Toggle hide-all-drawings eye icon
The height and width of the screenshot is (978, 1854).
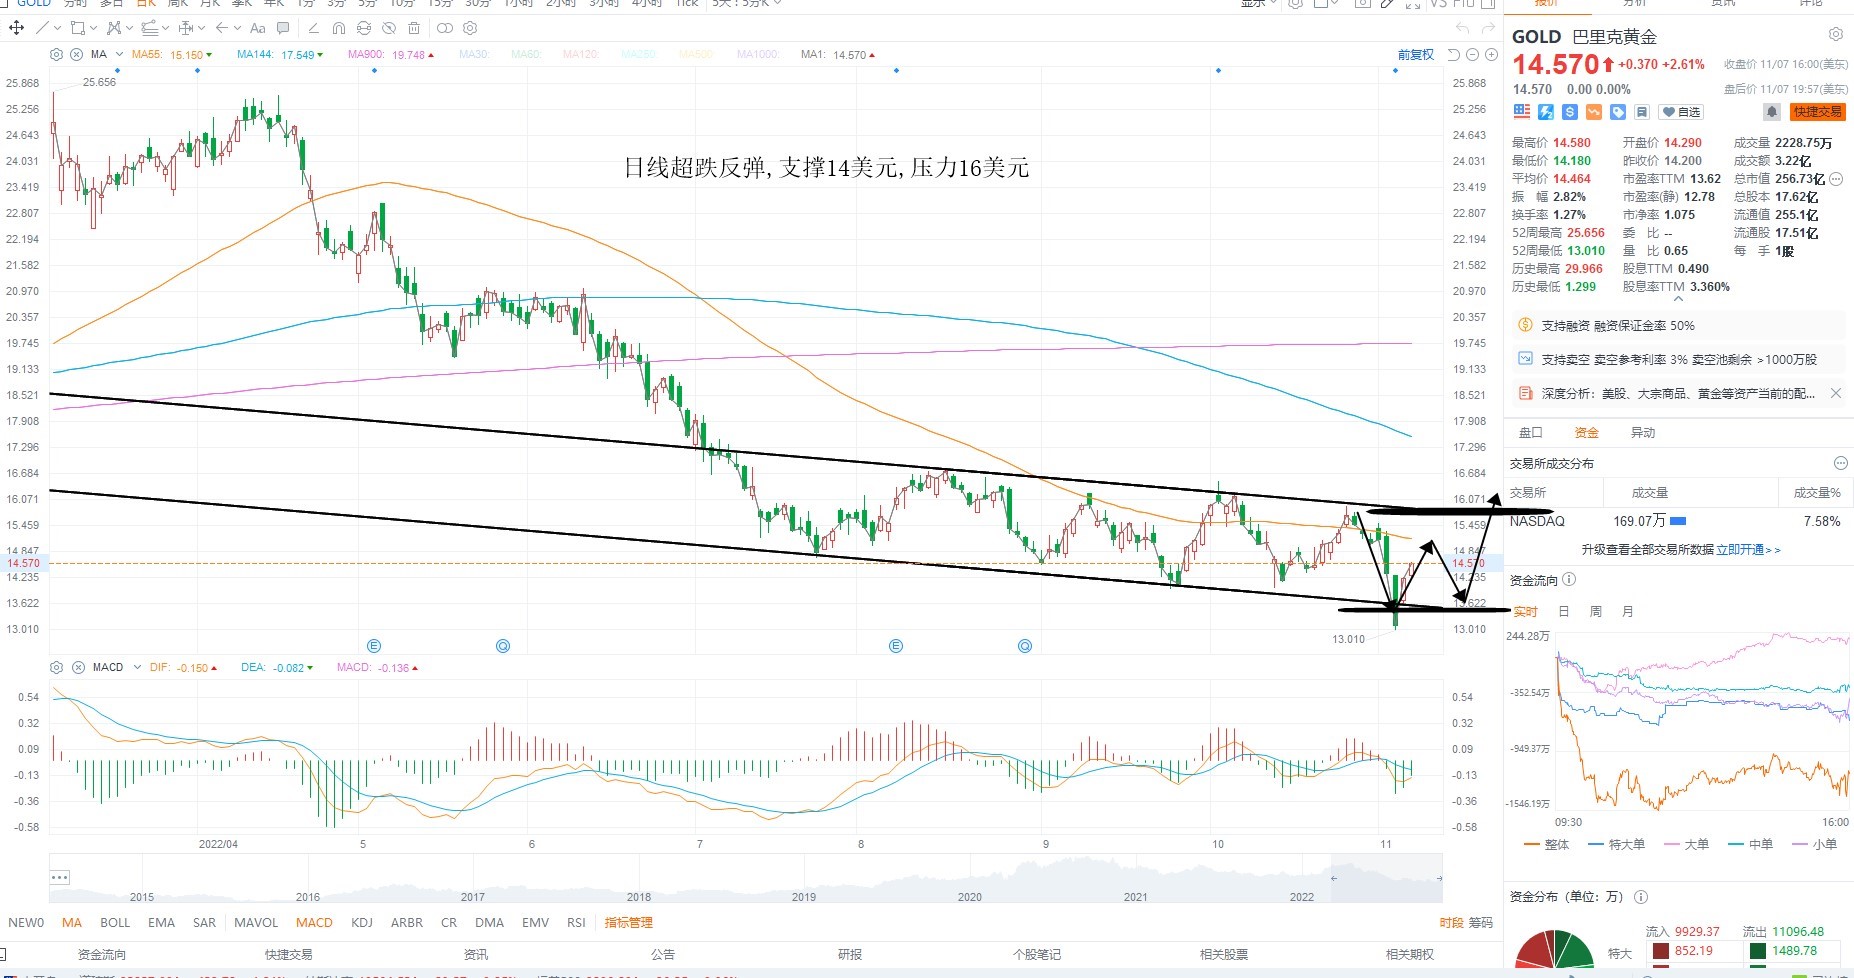[x=389, y=28]
